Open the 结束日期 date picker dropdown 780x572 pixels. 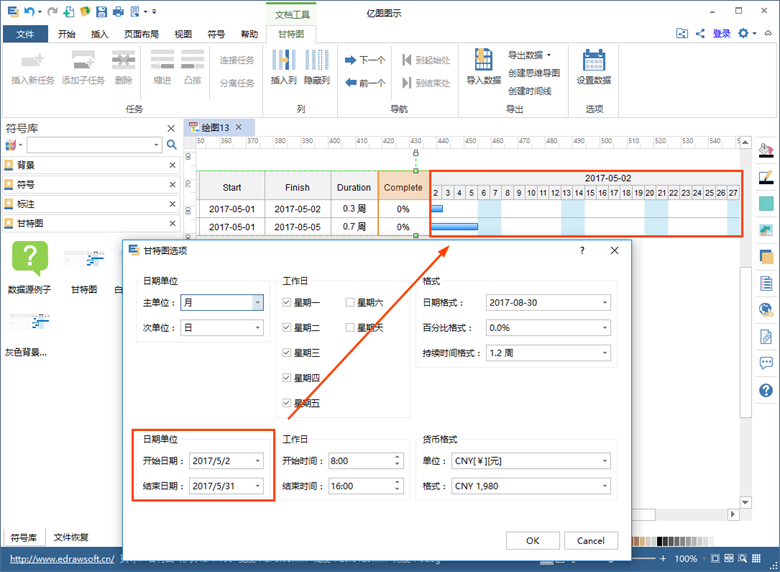258,486
